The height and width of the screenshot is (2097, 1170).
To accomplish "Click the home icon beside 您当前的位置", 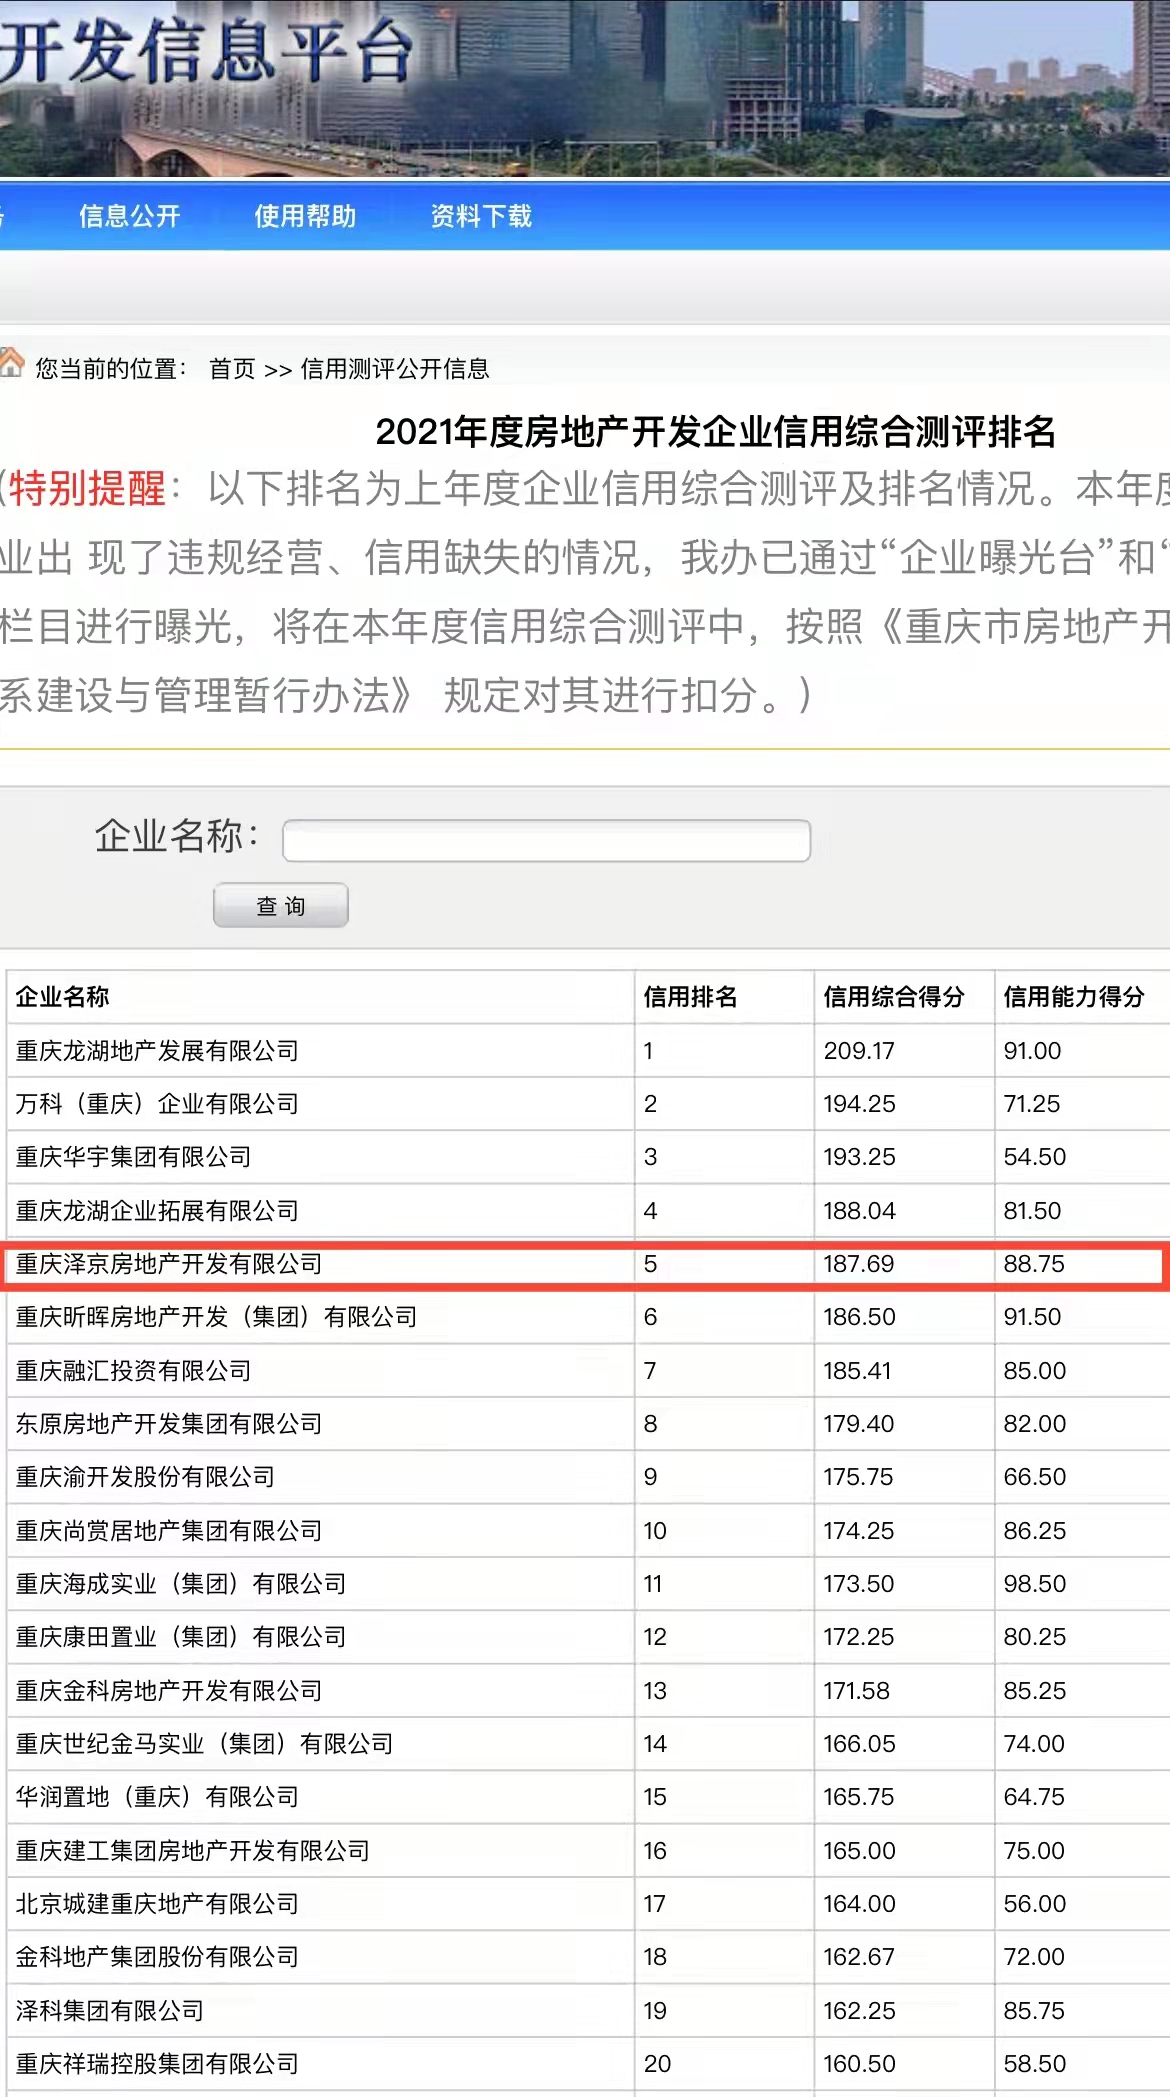I will [x=12, y=363].
